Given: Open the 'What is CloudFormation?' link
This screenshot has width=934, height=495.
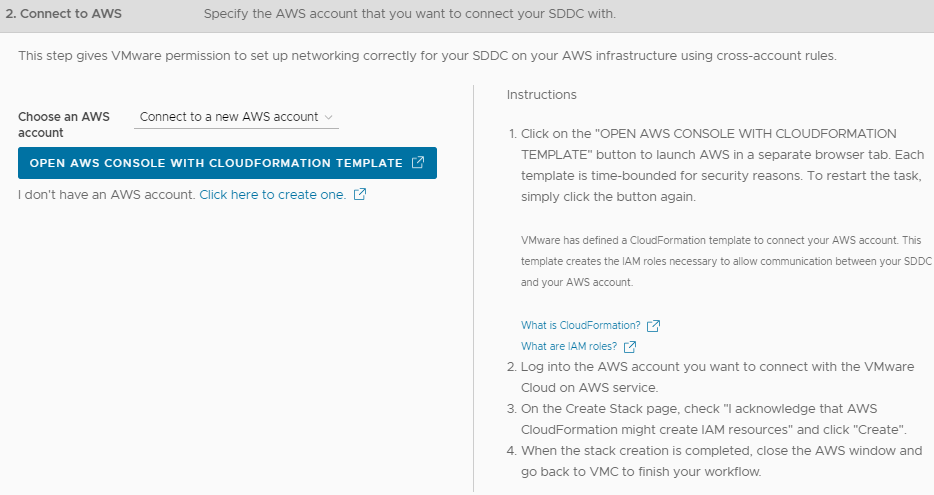Looking at the screenshot, I should click(x=581, y=325).
